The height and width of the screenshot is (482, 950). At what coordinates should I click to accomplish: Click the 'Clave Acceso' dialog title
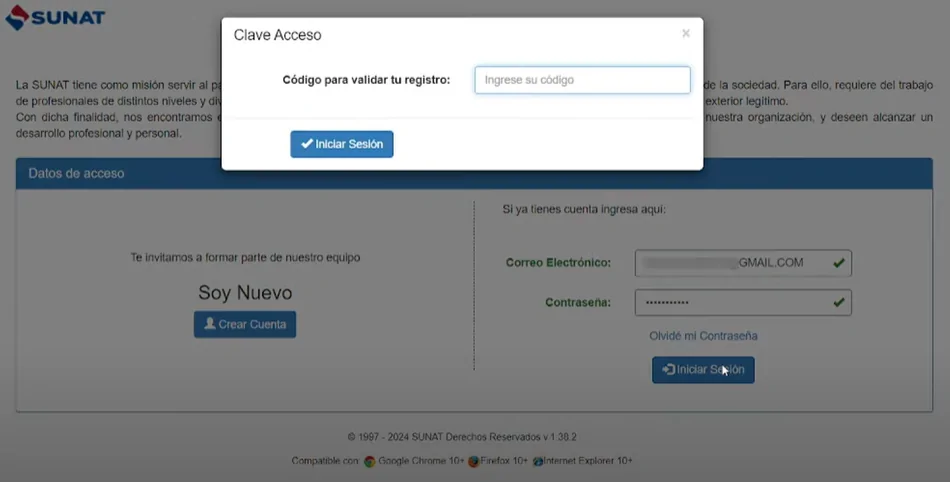pos(277,35)
